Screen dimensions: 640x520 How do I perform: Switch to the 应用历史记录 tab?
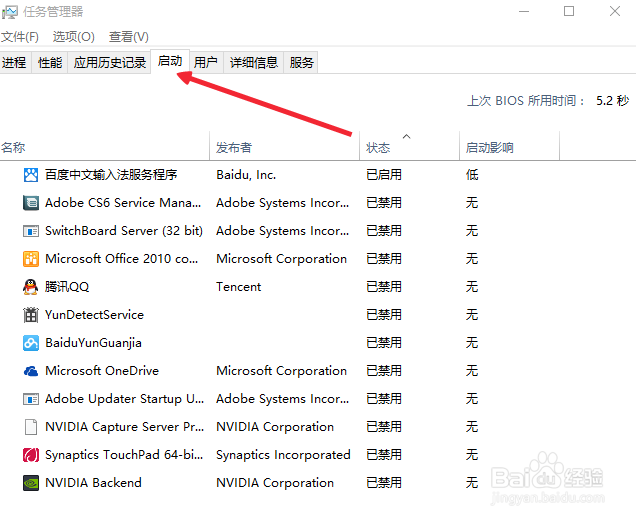(109, 62)
